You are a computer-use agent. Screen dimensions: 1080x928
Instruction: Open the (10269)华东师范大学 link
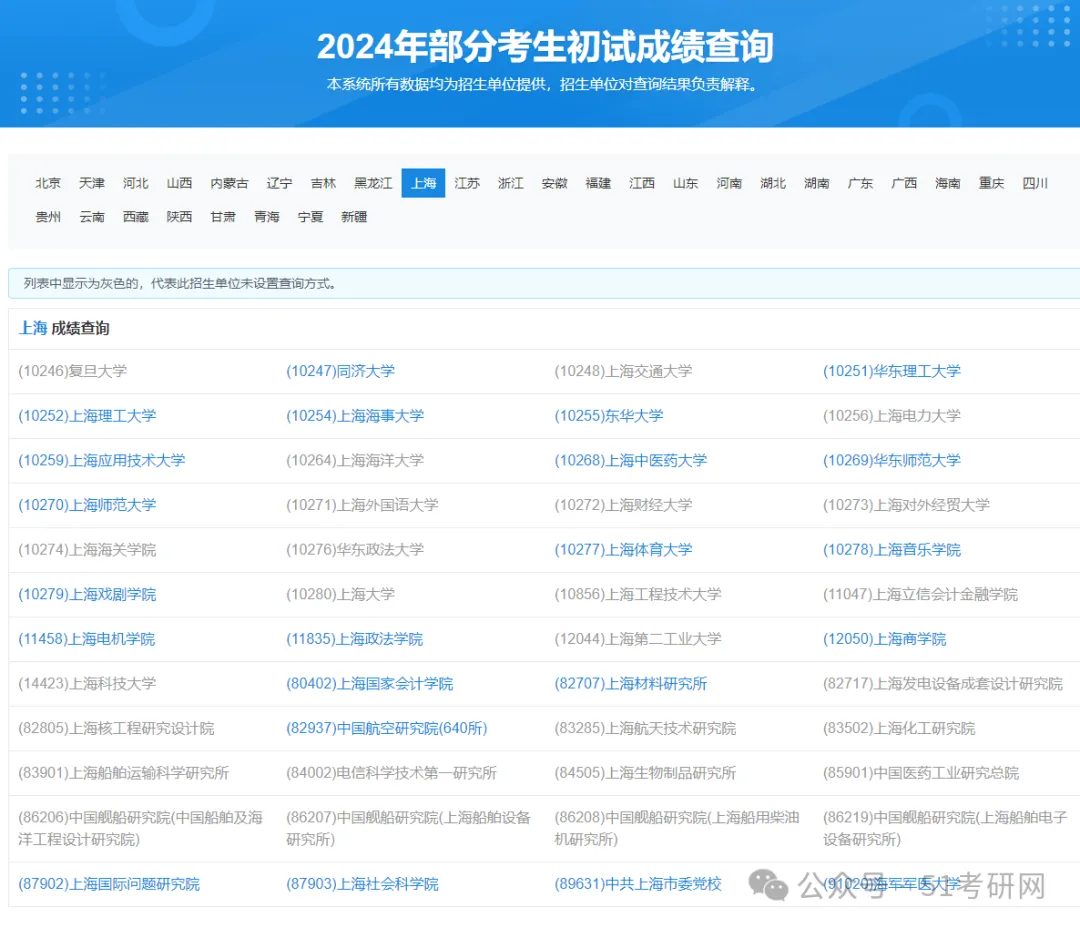(x=892, y=461)
